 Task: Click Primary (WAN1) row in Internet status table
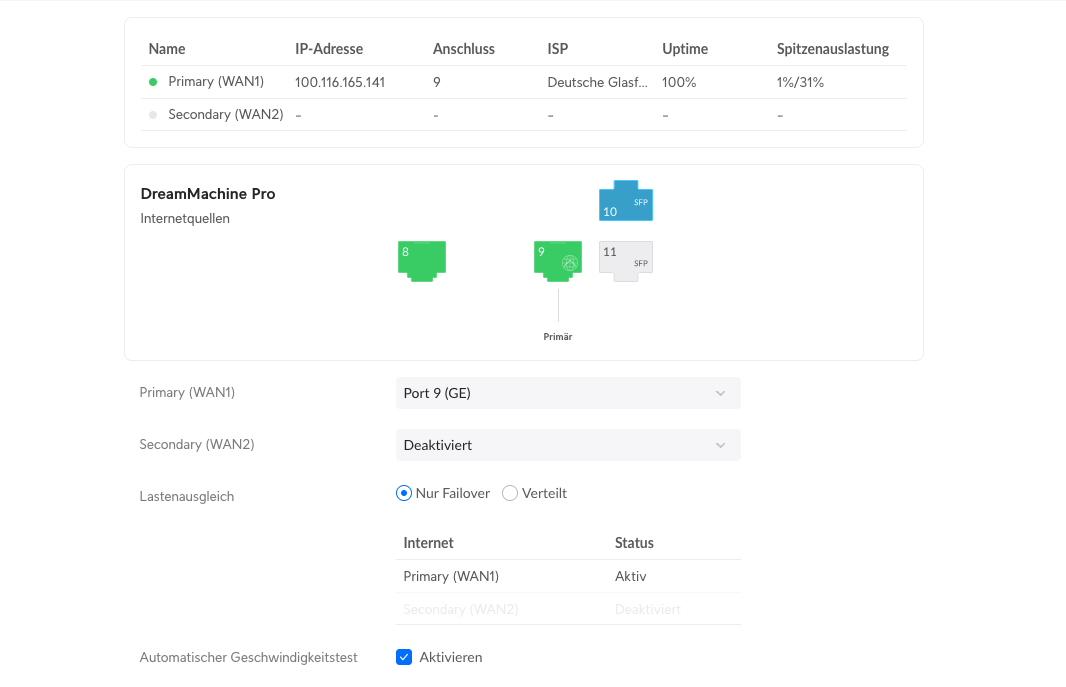click(x=568, y=576)
